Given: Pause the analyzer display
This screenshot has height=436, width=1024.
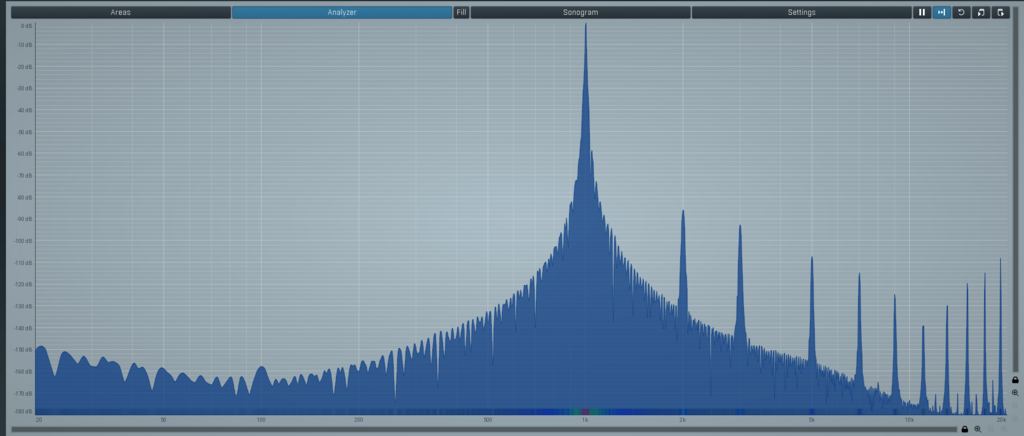Looking at the screenshot, I should pos(921,12).
